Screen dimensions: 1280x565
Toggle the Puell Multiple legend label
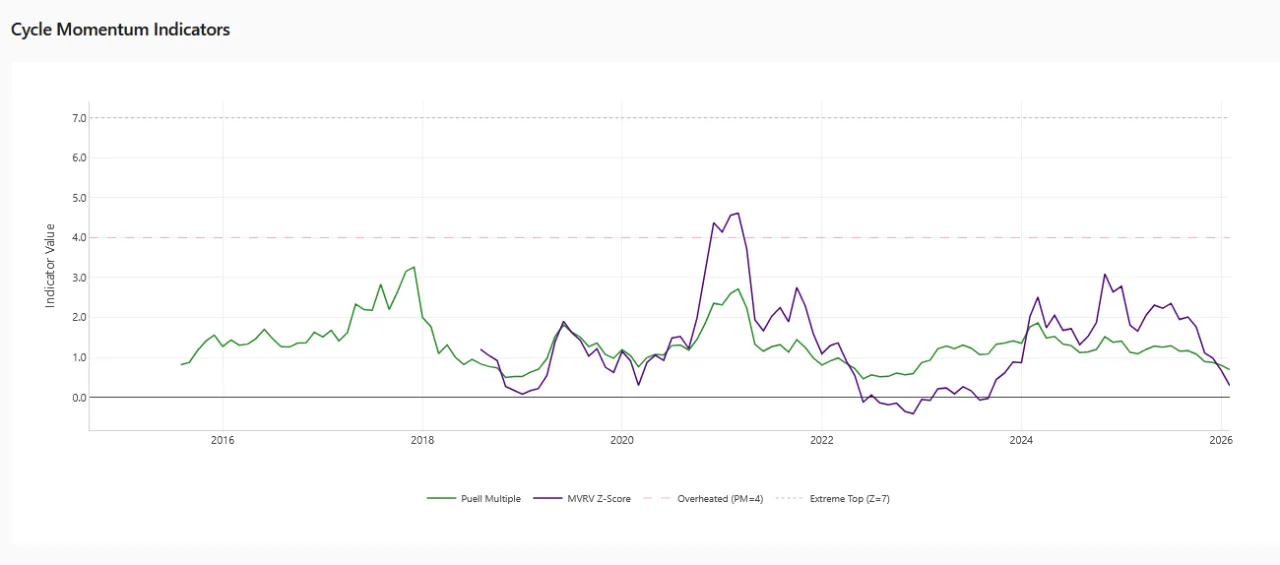tap(490, 498)
